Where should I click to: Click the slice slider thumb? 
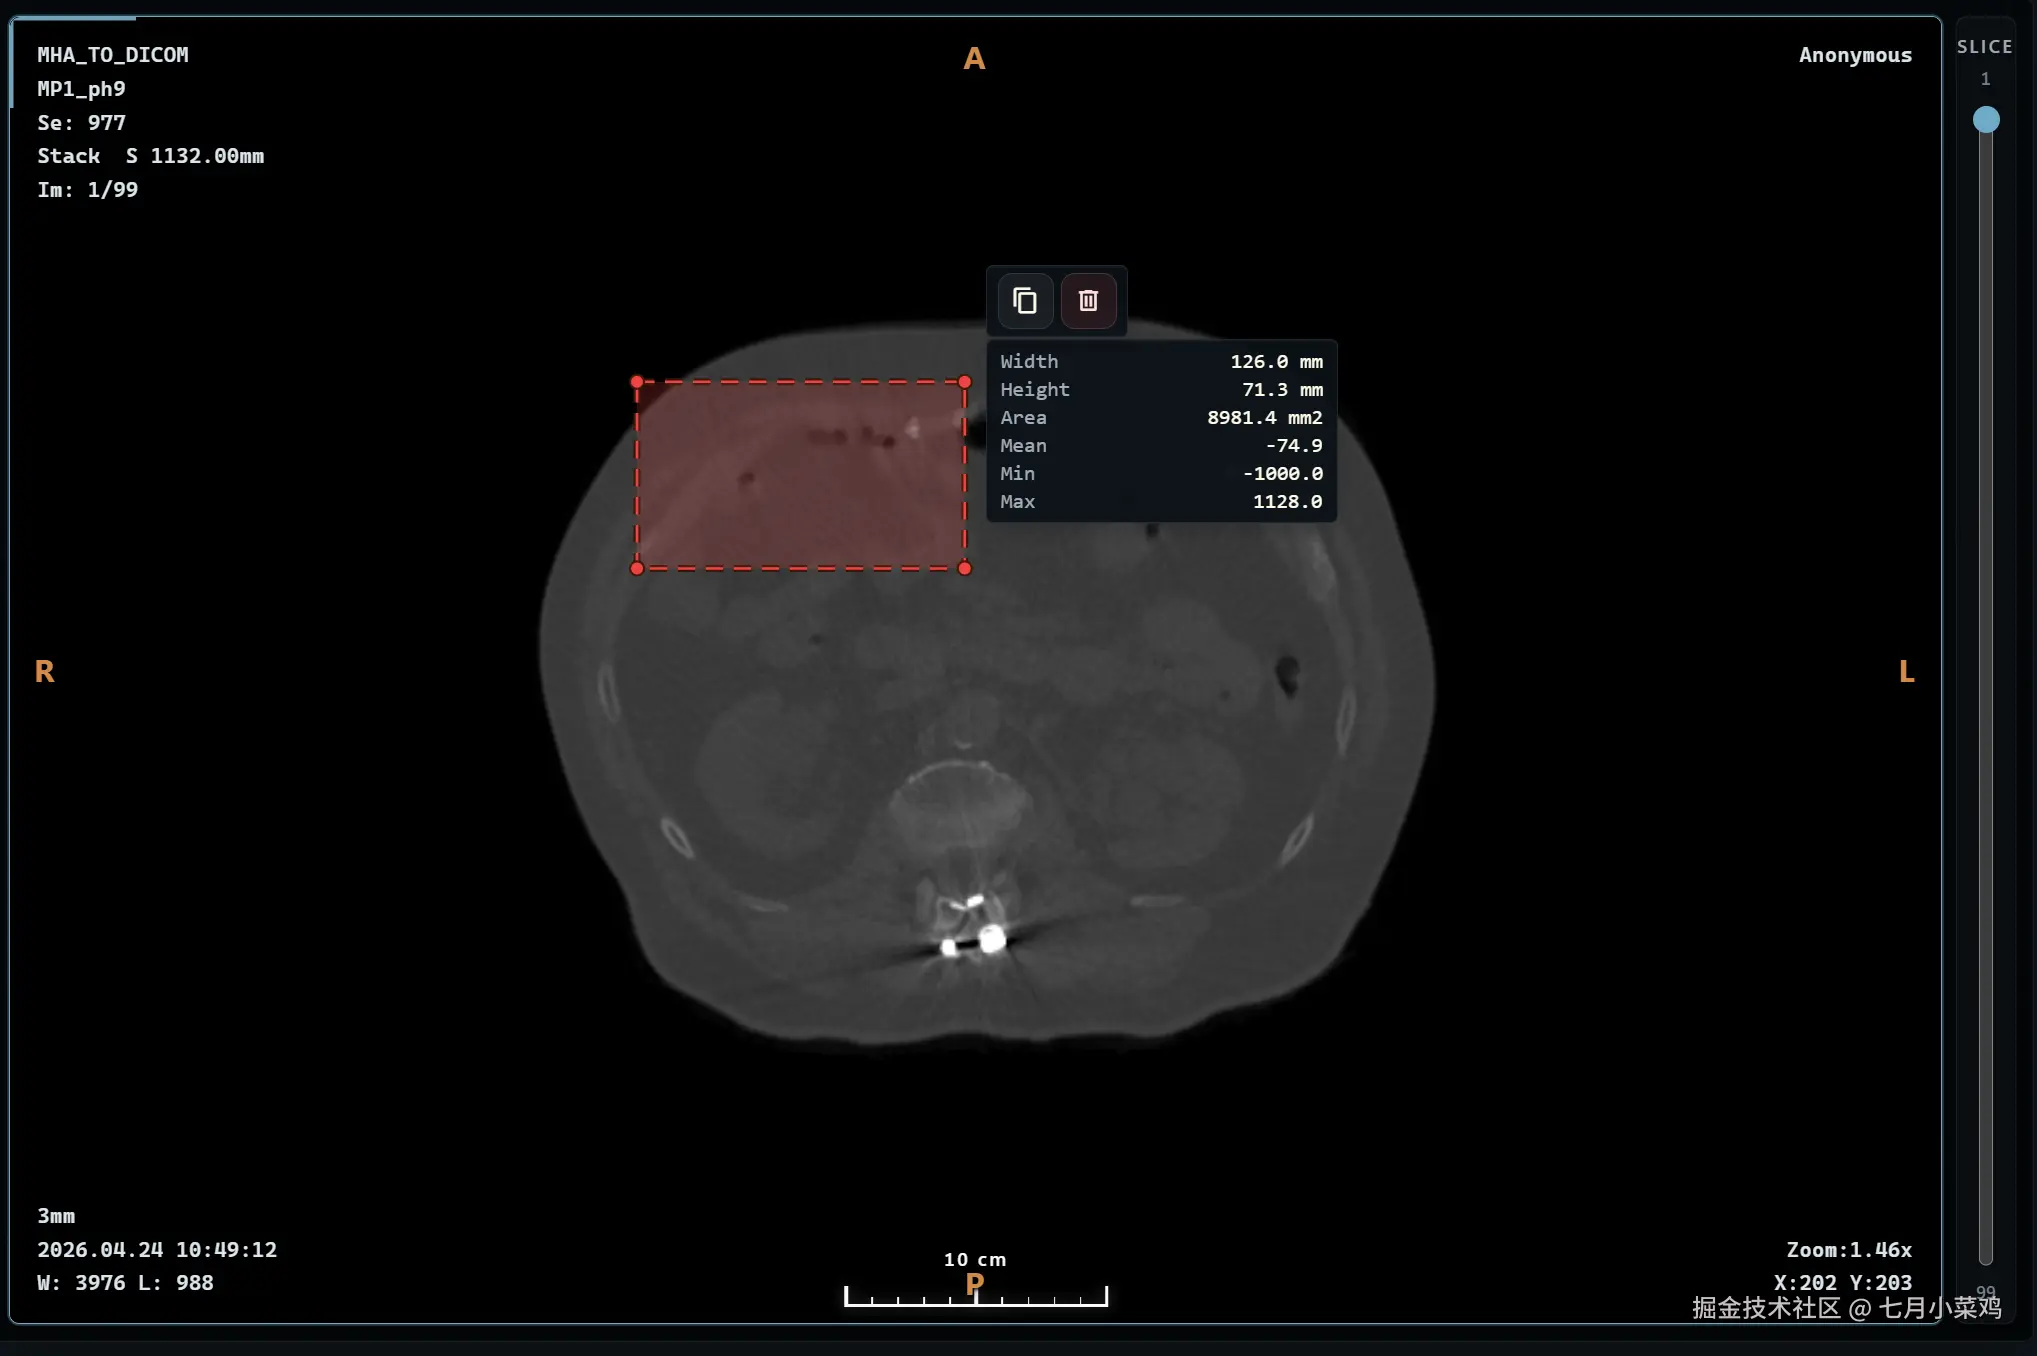(1986, 120)
